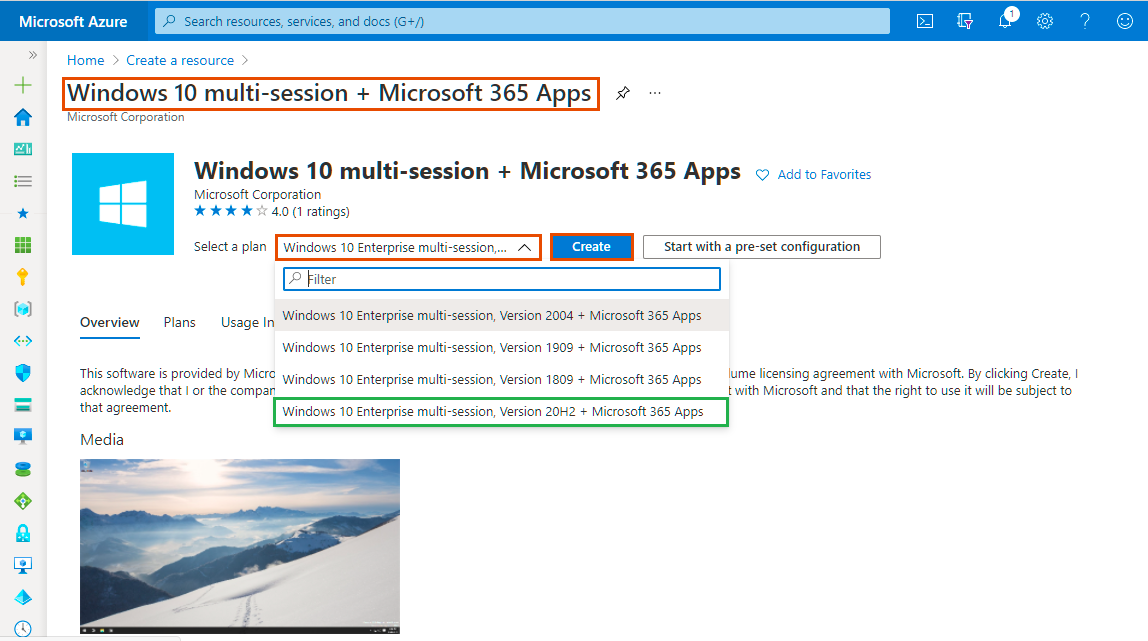Open the clock Recent icon in sidebar
Image resolution: width=1148 pixels, height=641 pixels.
coord(23,629)
